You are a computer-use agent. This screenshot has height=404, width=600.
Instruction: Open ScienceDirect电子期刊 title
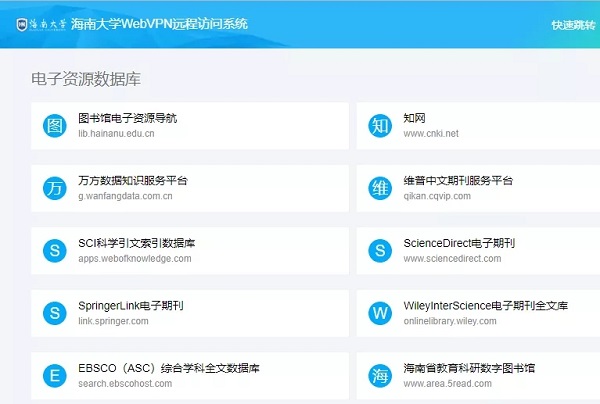point(459,243)
